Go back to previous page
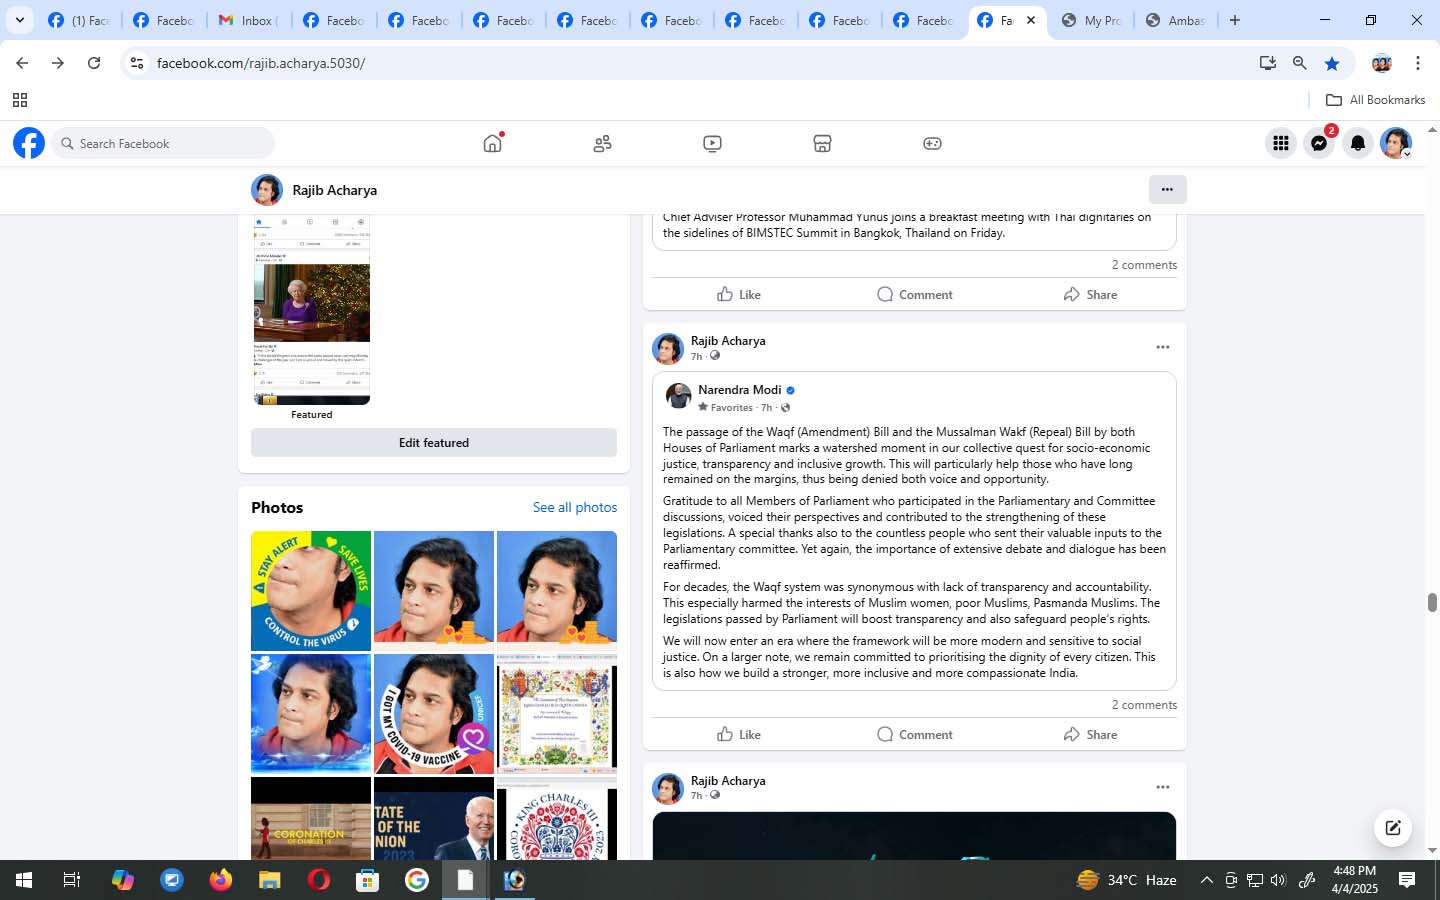Screen dimensions: 1440x900 22,63
